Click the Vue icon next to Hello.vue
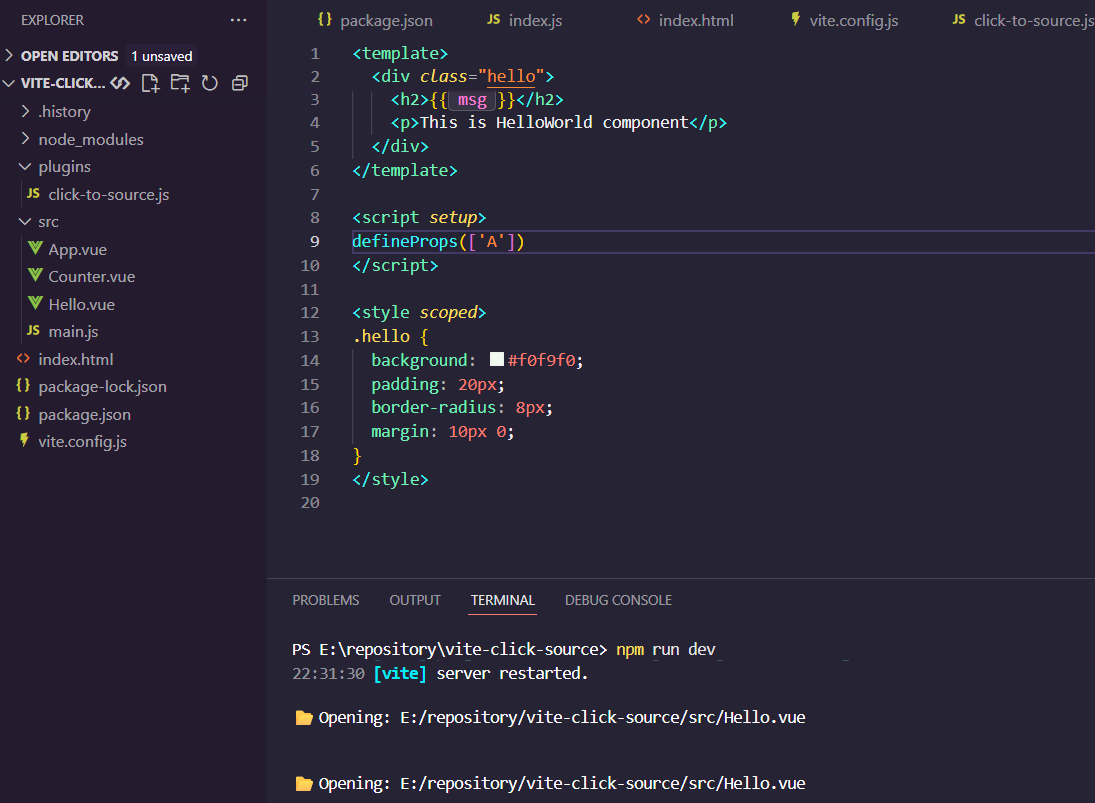 [35, 303]
